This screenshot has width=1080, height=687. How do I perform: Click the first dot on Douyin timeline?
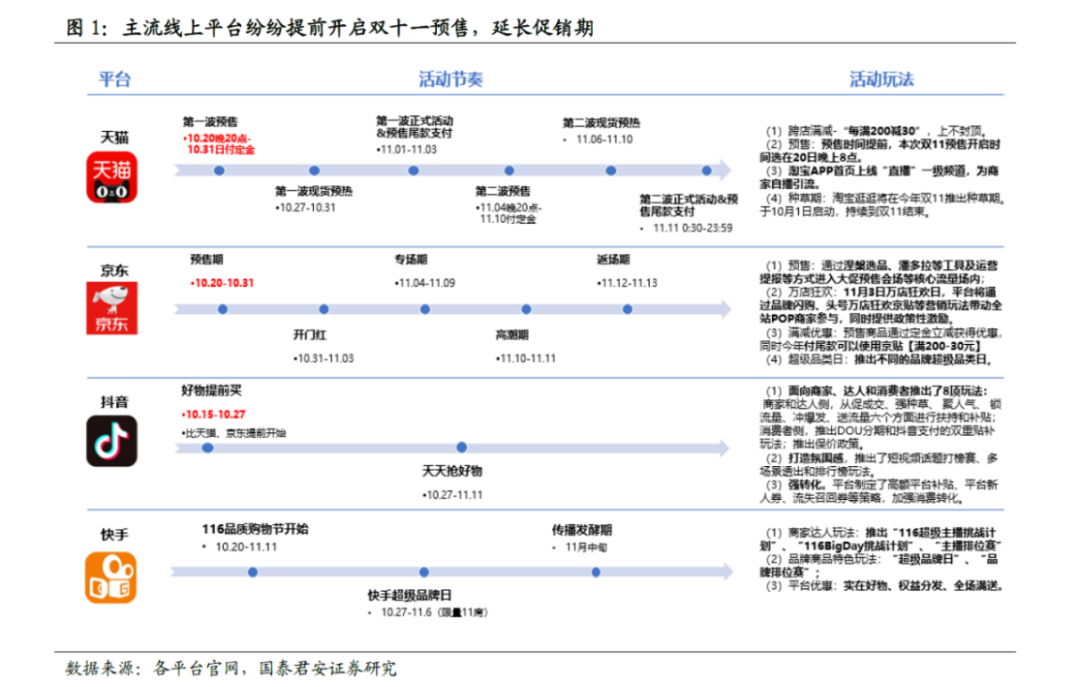(x=207, y=448)
